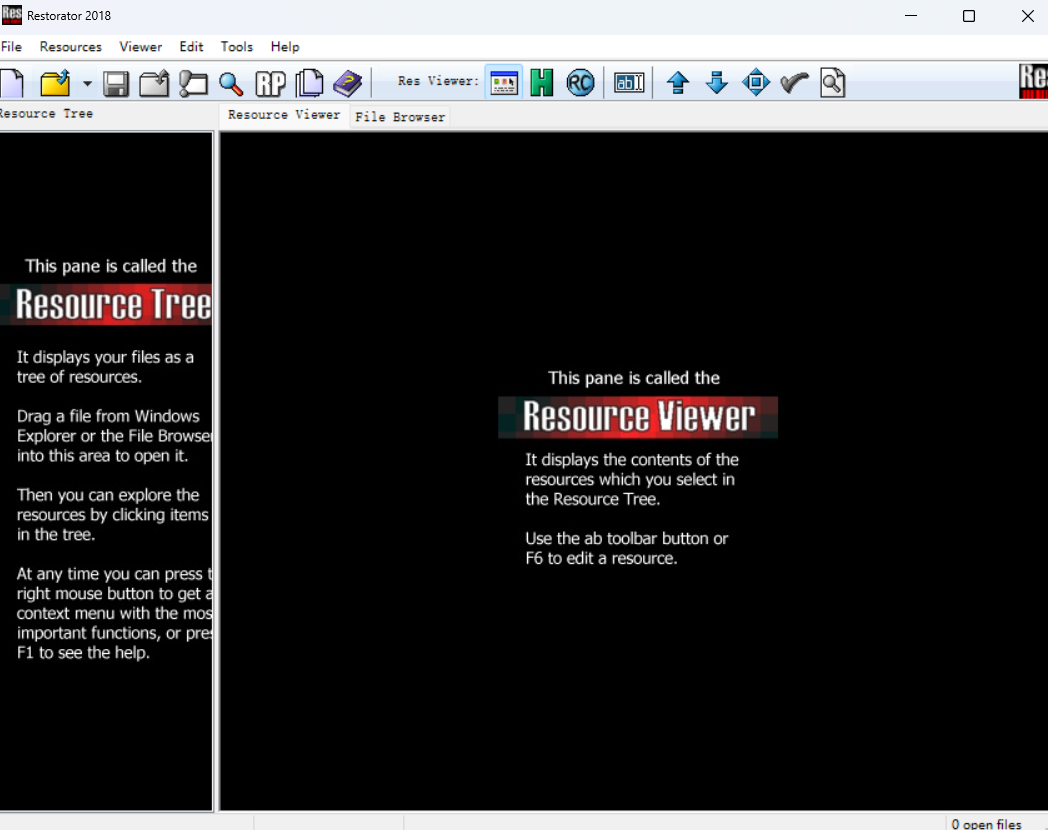
Task: Open the purple Help book icon
Action: (348, 84)
